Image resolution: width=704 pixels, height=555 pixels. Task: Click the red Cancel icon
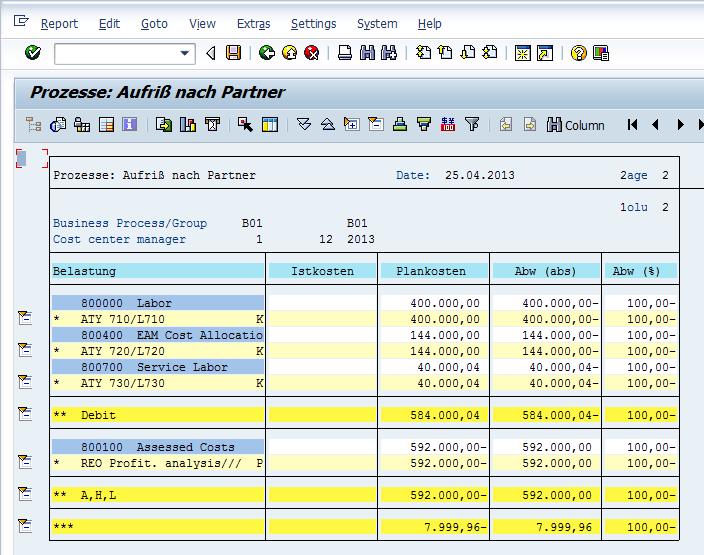pos(311,53)
